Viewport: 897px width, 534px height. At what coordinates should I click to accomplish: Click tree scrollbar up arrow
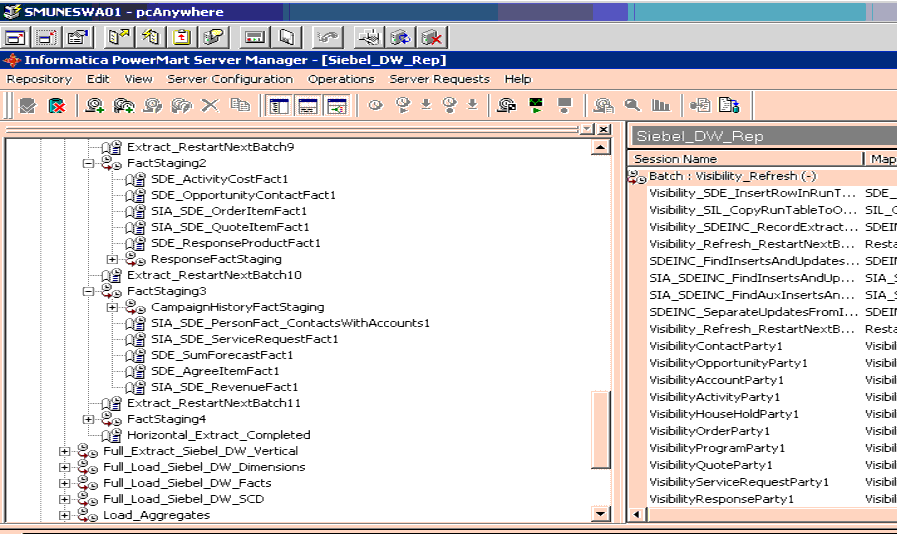600,148
